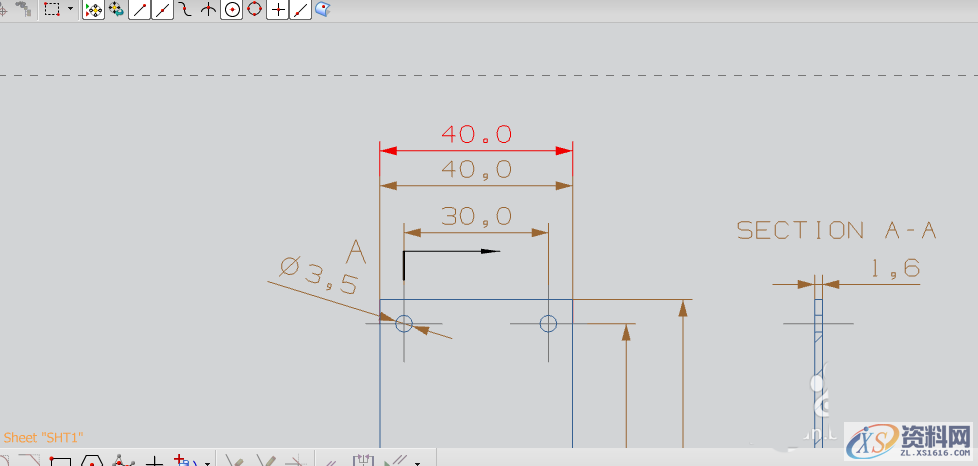This screenshot has width=978, height=466.
Task: Enable Quadrant Point snap icon
Action: point(255,10)
